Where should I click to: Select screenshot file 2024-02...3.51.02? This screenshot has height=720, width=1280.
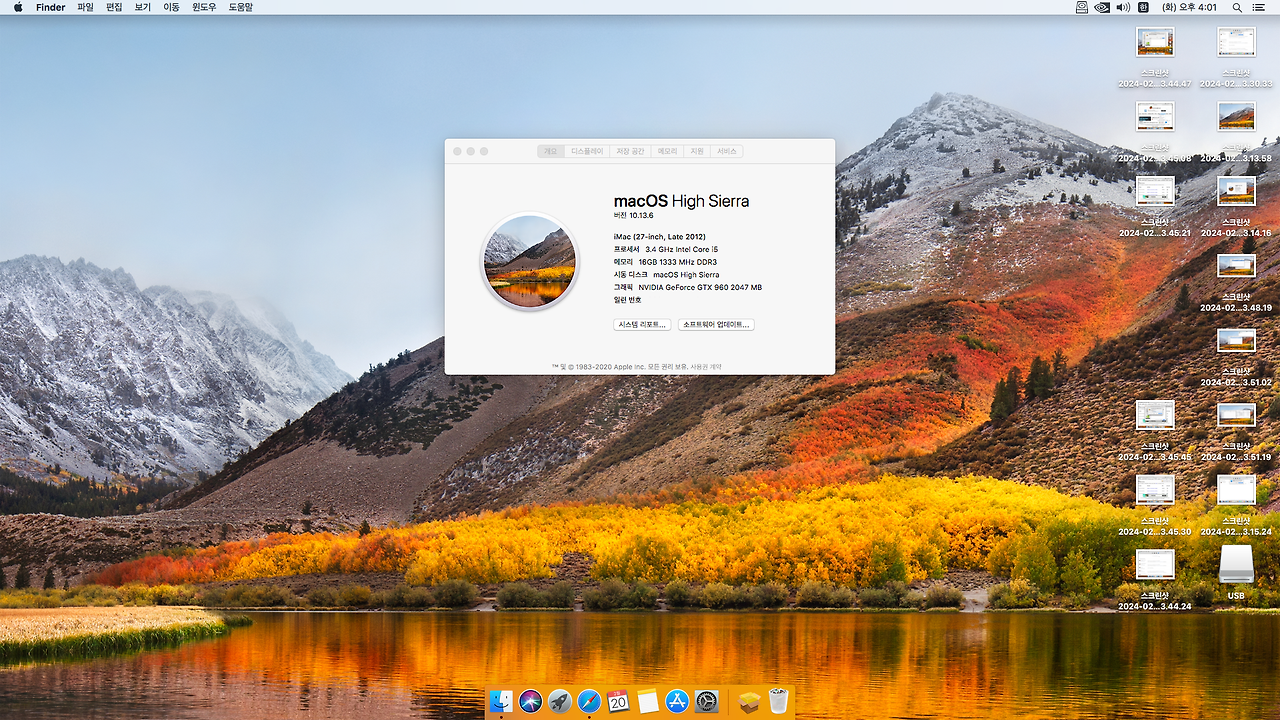pos(1236,356)
